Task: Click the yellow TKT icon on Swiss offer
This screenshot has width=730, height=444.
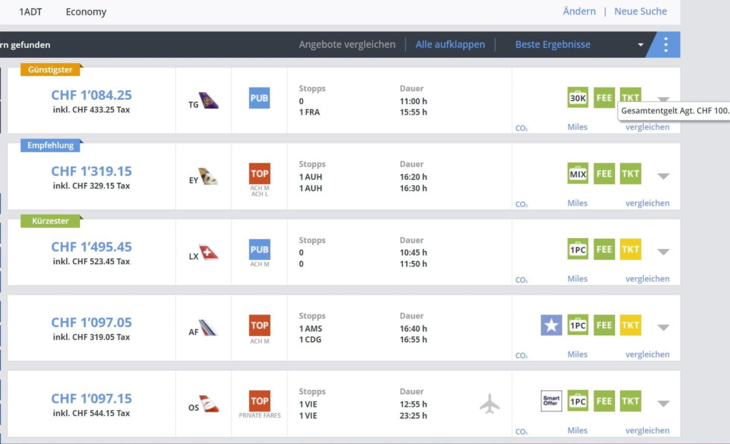Action: click(x=631, y=249)
